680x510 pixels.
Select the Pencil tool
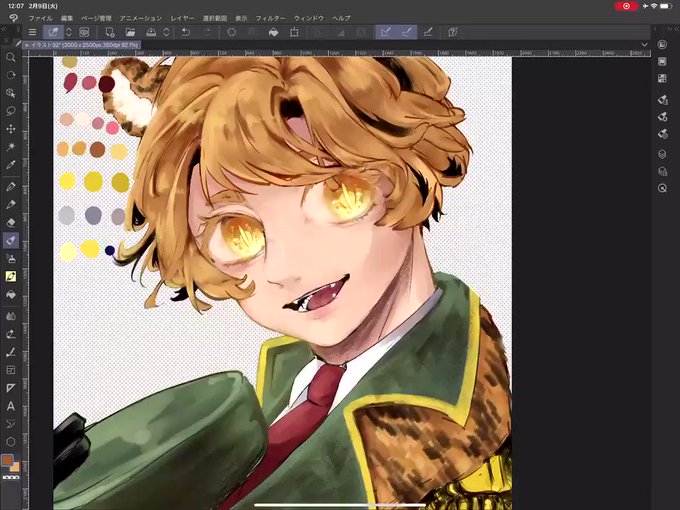pos(11,204)
